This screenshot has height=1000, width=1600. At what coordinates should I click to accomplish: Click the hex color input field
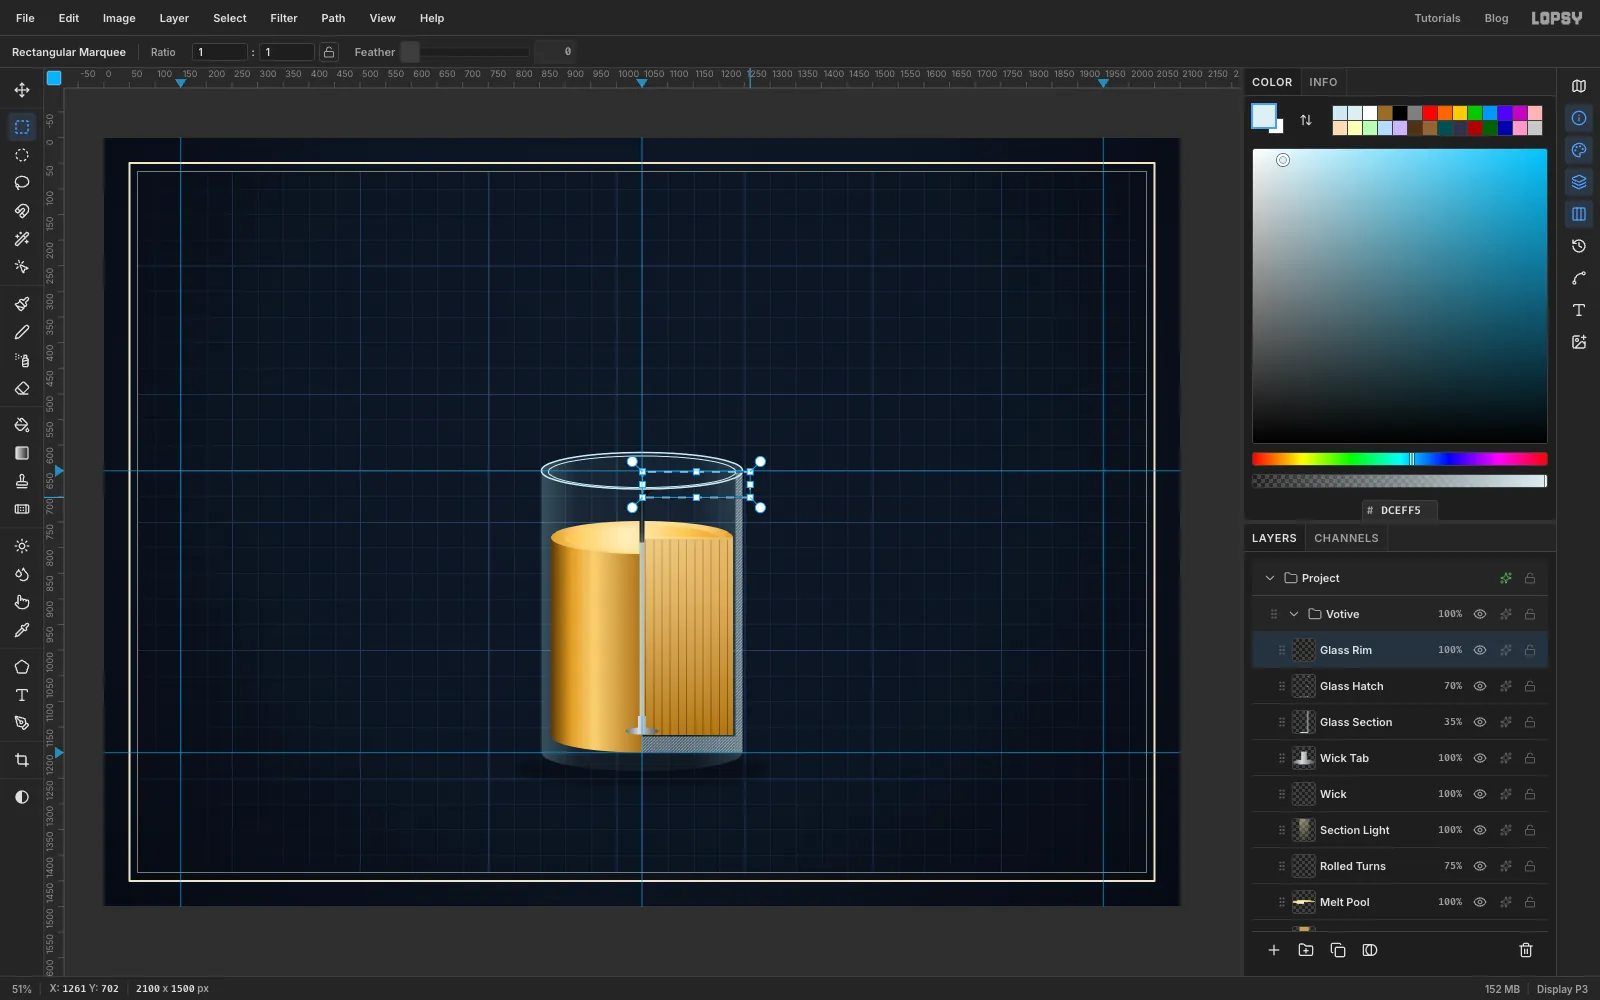pyautogui.click(x=1400, y=510)
